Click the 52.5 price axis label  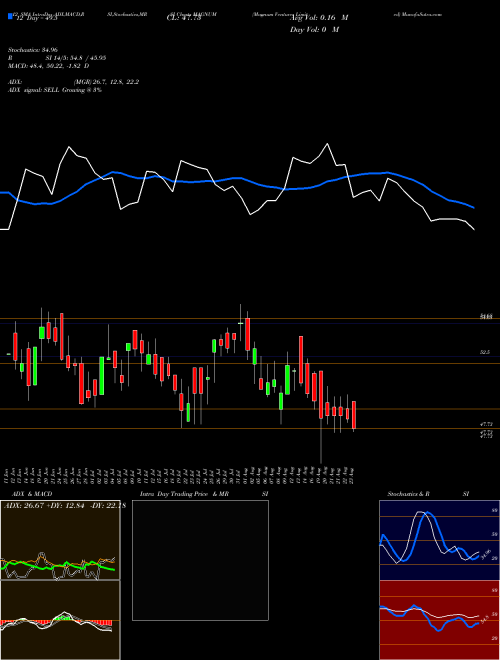(x=484, y=352)
